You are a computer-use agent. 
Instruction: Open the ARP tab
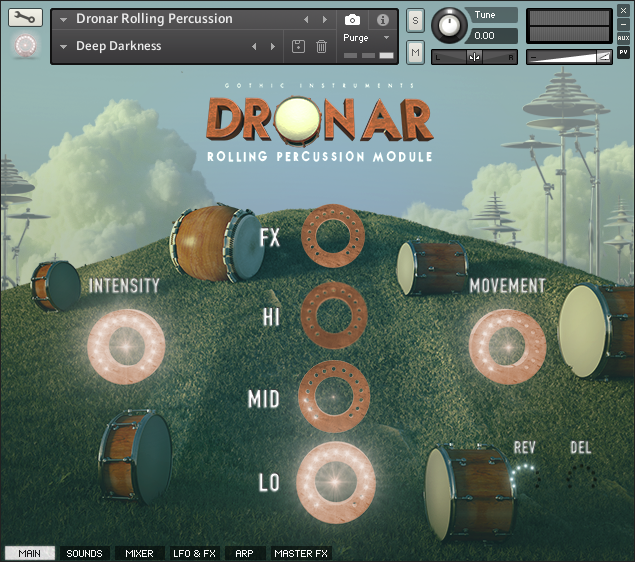(x=244, y=553)
